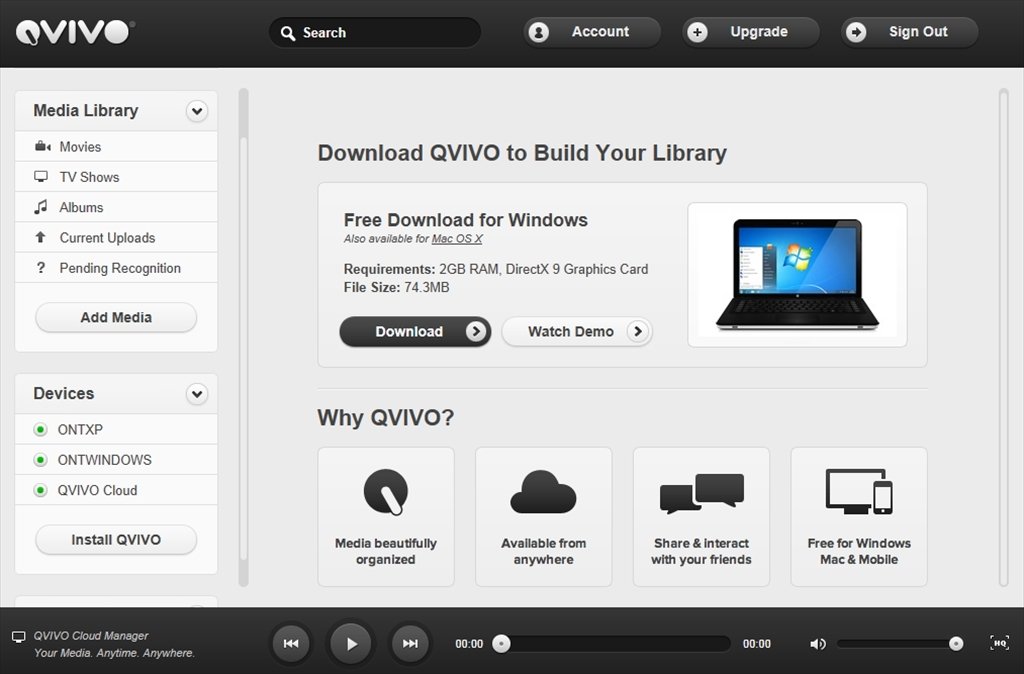Select the ONTXP device
The height and width of the screenshot is (674, 1024).
pos(116,430)
